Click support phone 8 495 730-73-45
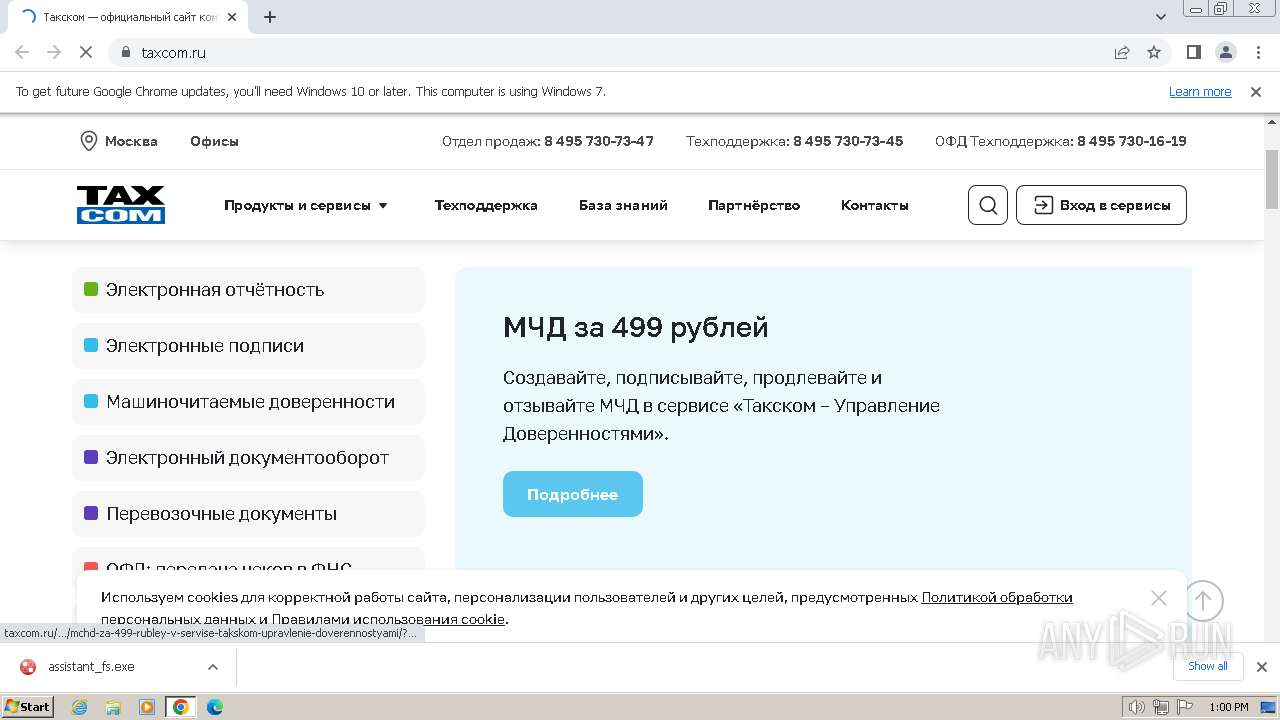 click(848, 141)
